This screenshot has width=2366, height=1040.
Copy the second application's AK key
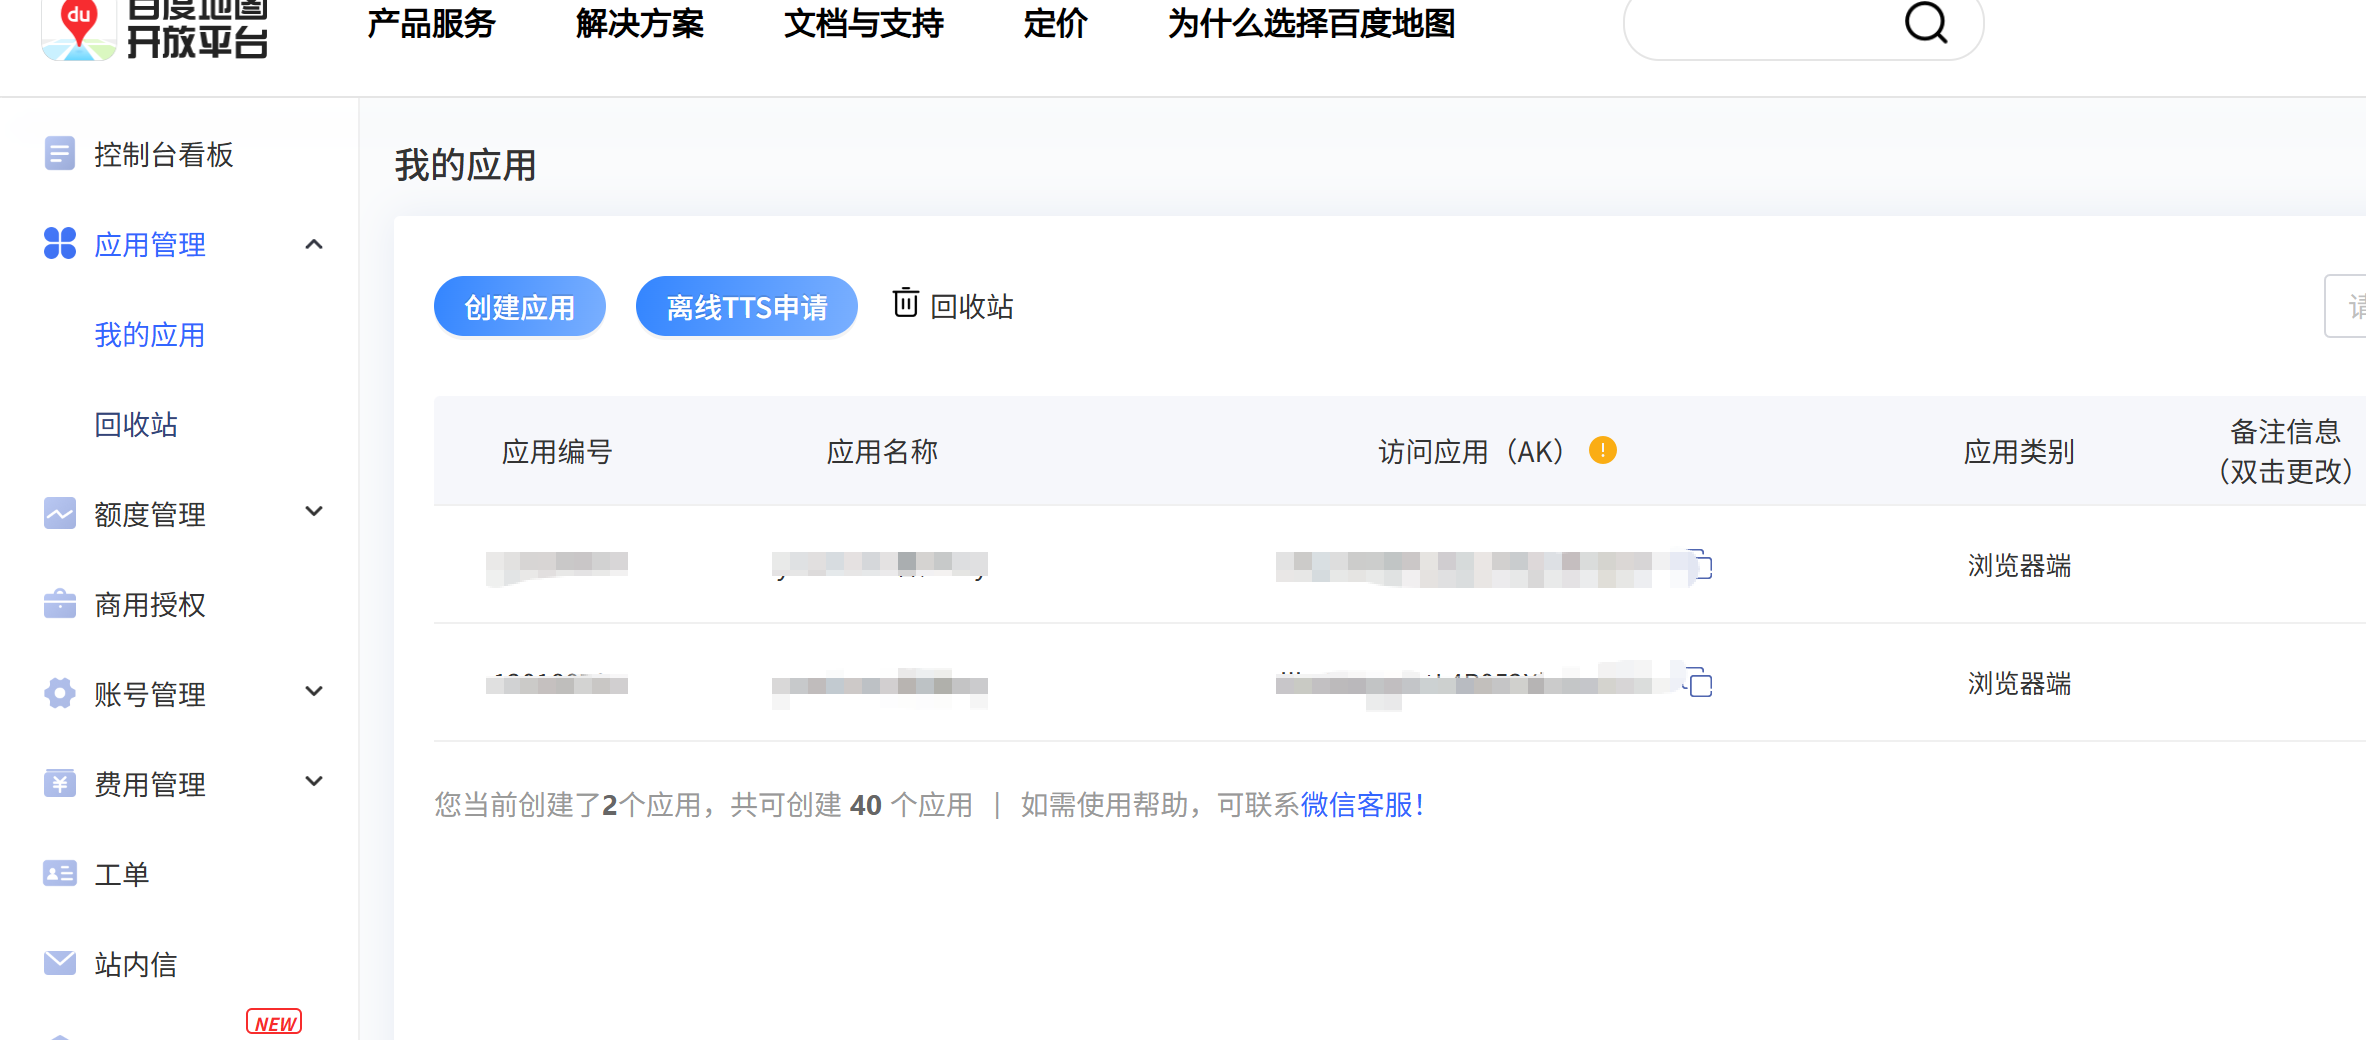click(x=1699, y=684)
